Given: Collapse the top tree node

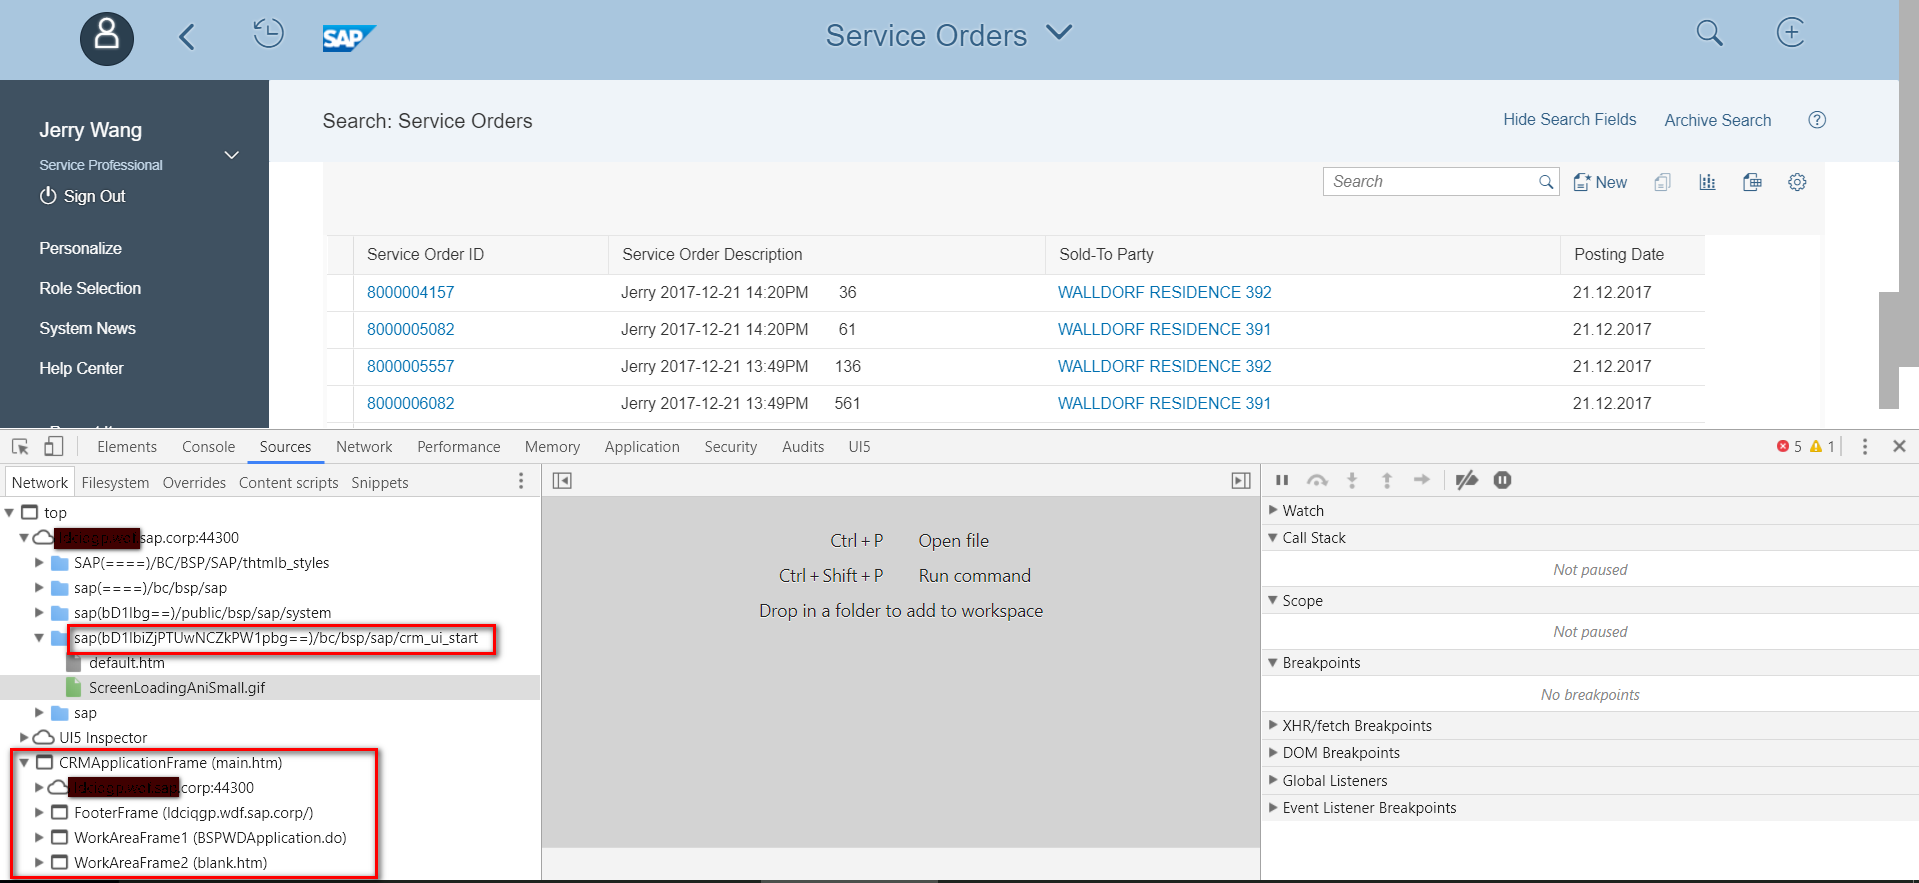Looking at the screenshot, I should click(x=9, y=512).
